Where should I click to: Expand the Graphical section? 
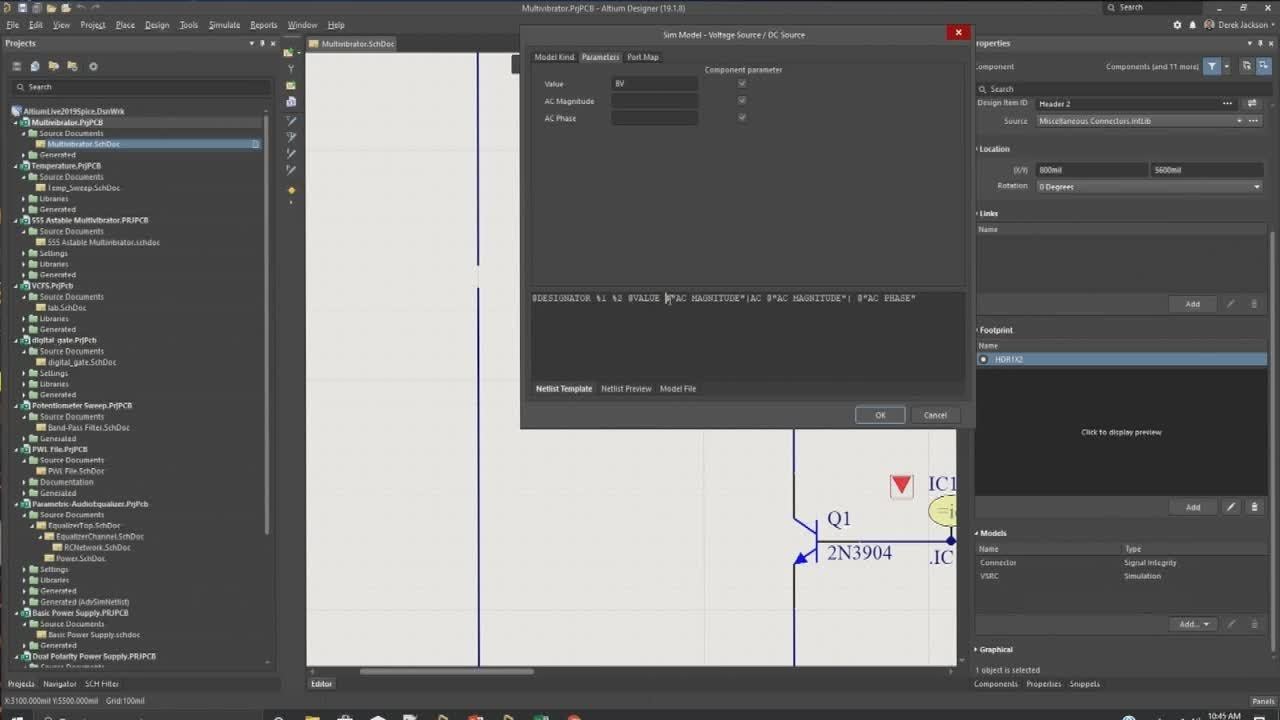[978, 649]
